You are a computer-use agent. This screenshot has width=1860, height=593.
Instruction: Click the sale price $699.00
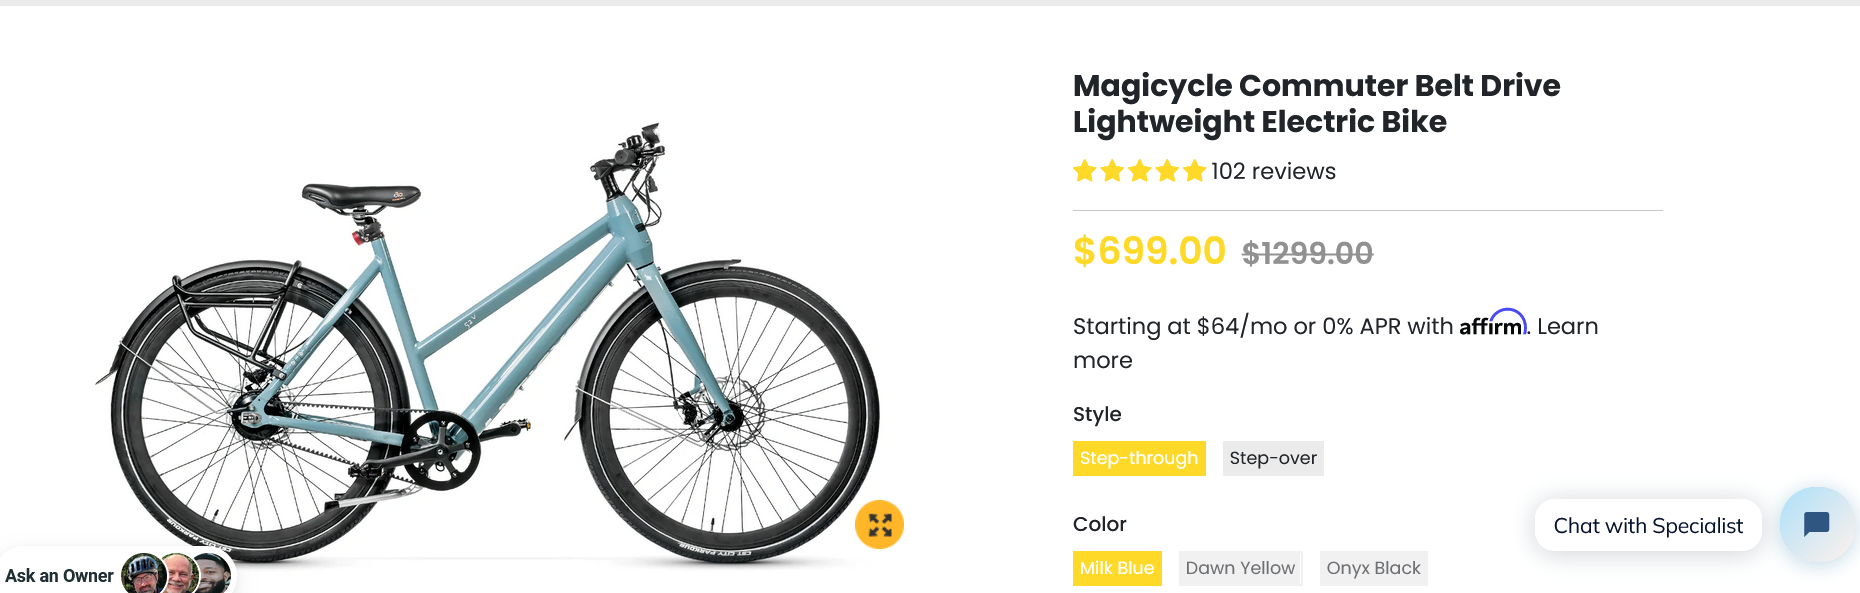pyautogui.click(x=1148, y=252)
